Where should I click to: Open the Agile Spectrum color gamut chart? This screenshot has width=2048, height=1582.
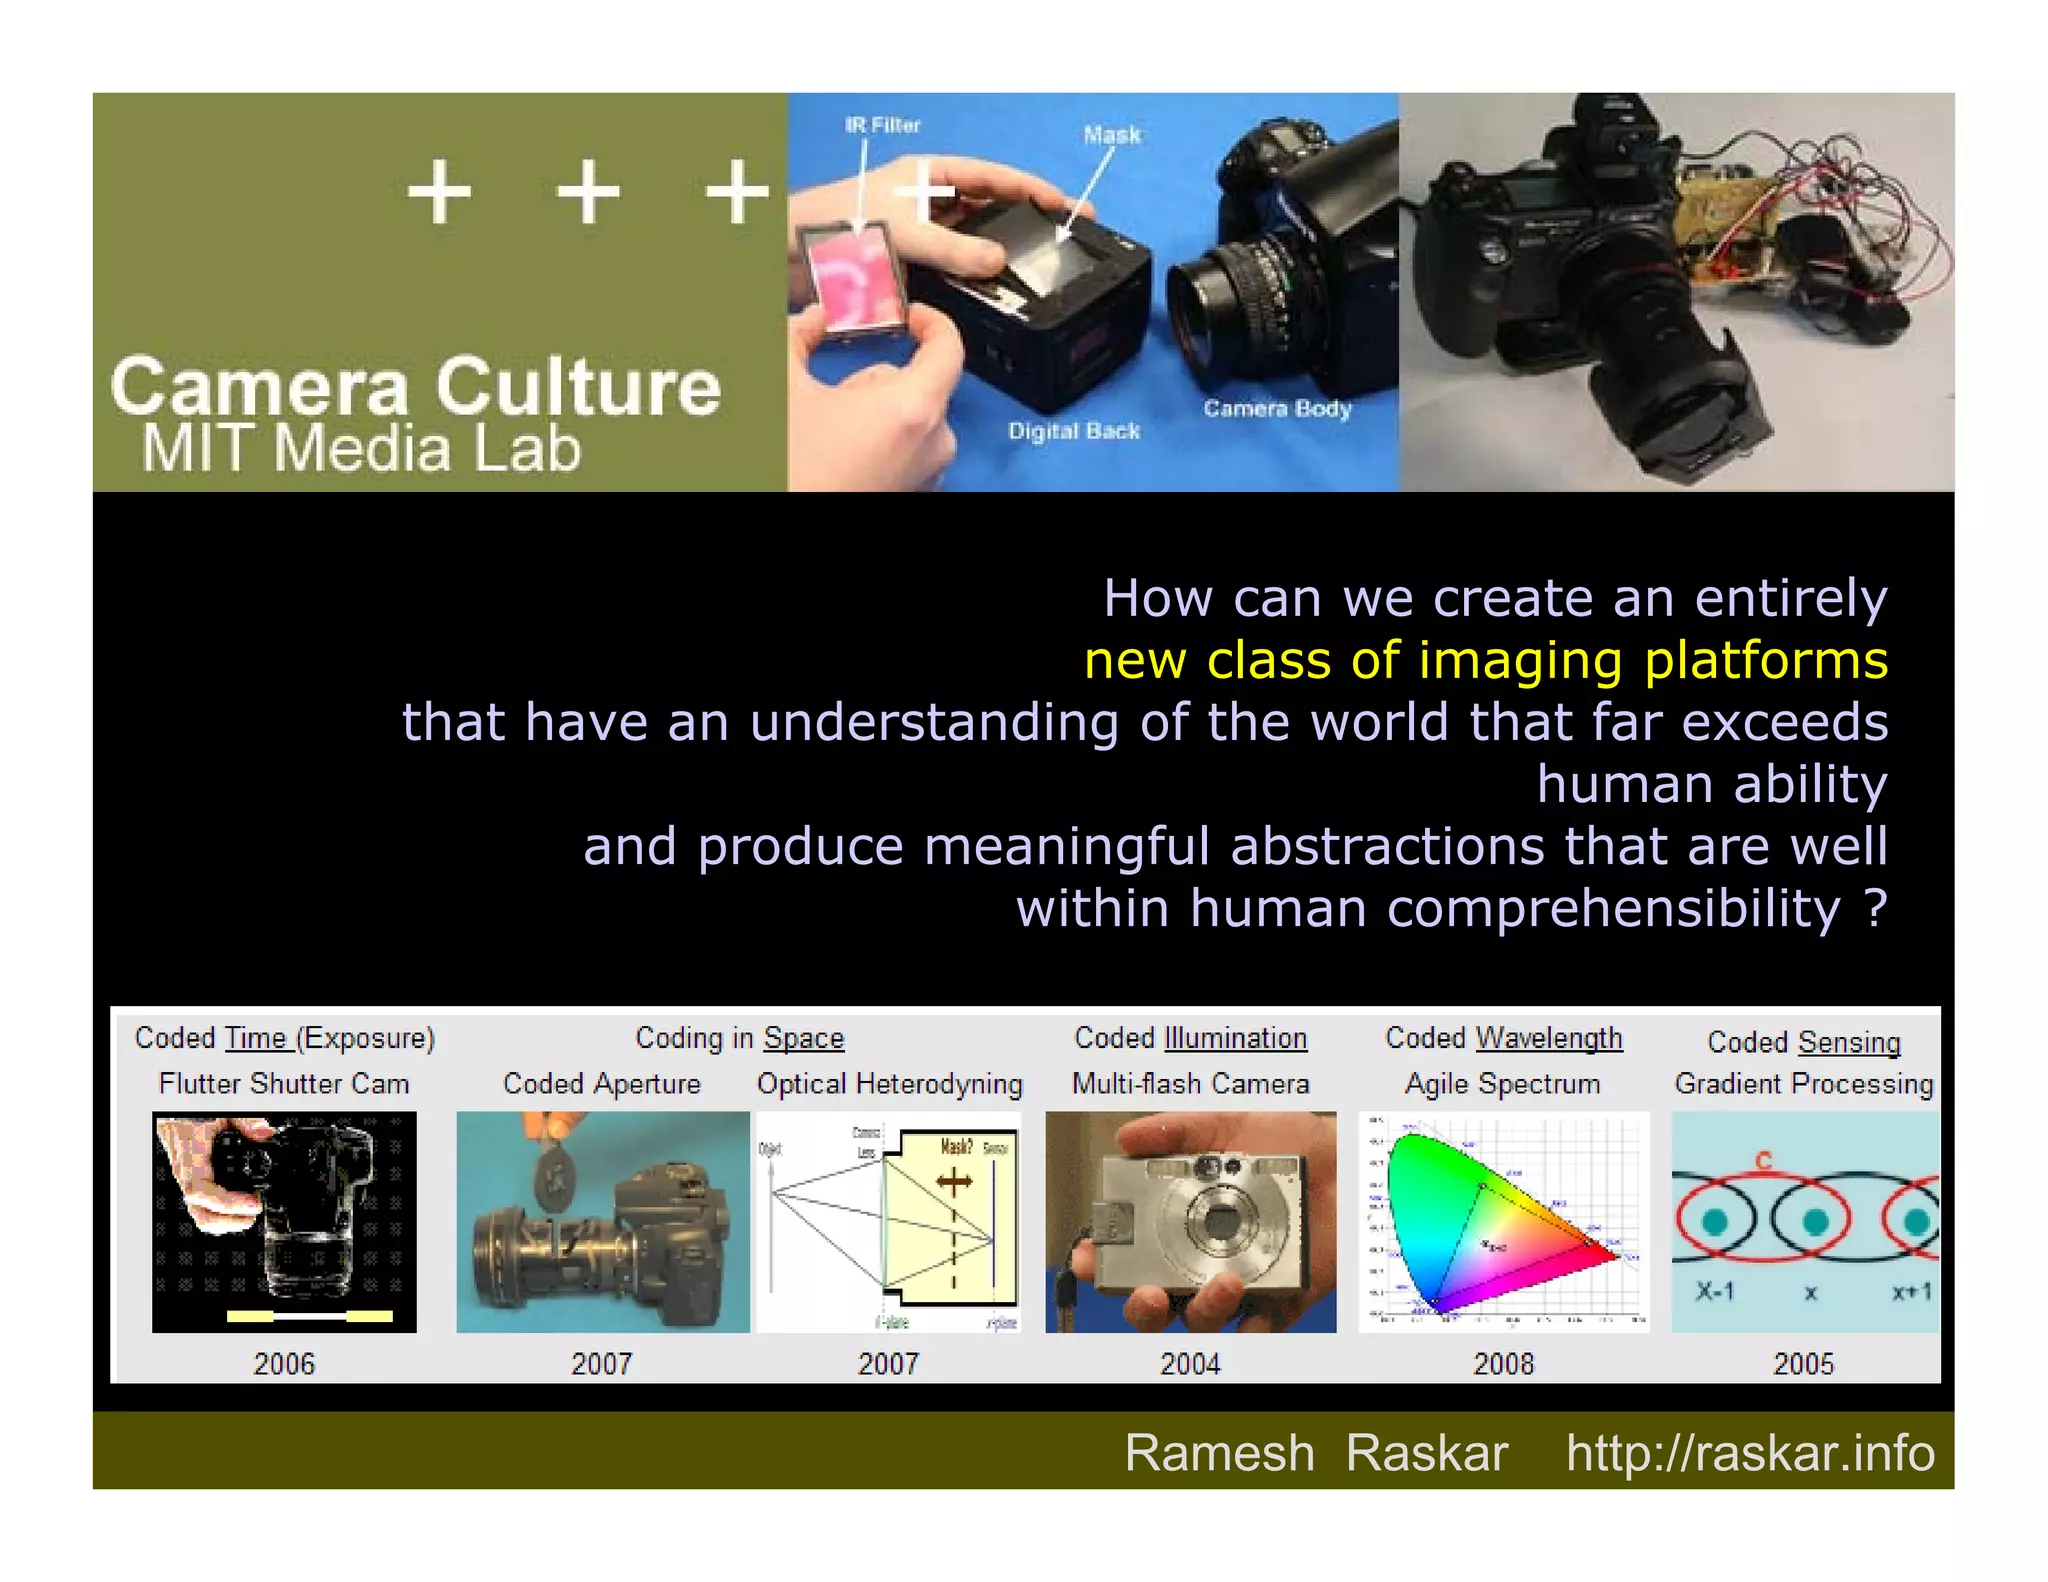1503,1221
